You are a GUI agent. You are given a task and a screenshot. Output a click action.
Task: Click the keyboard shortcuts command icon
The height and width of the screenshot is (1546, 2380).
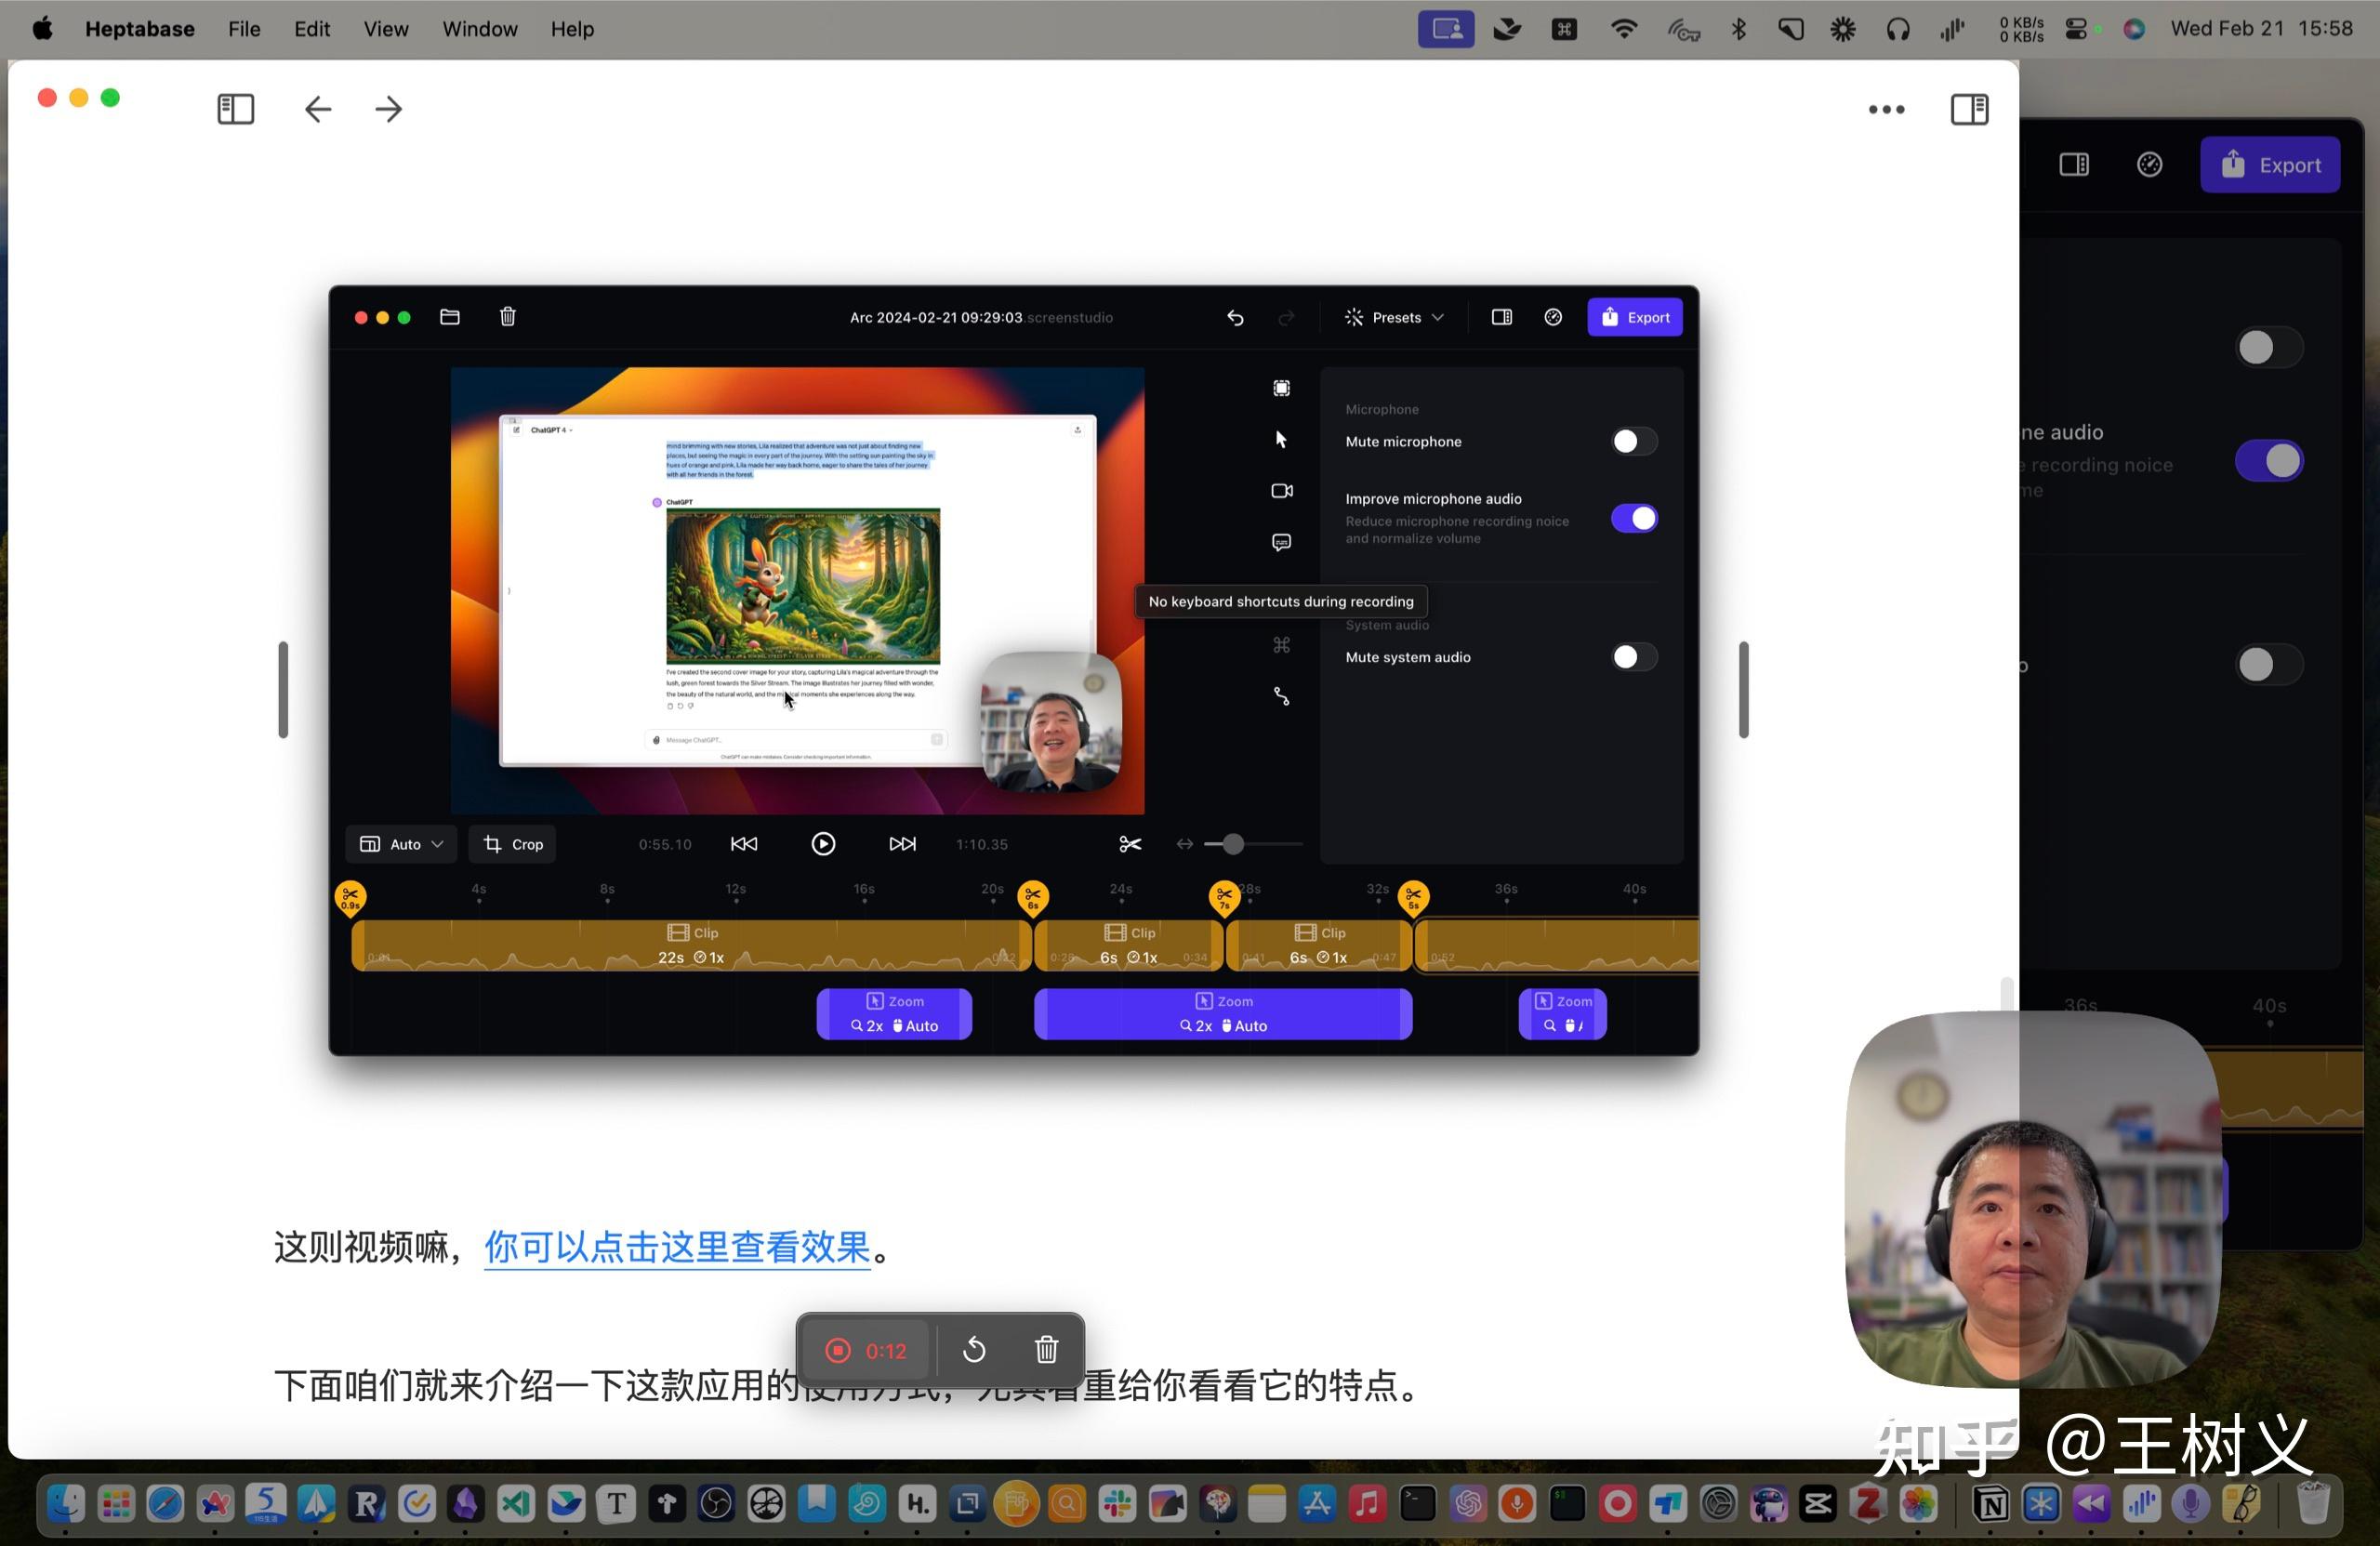click(1281, 644)
